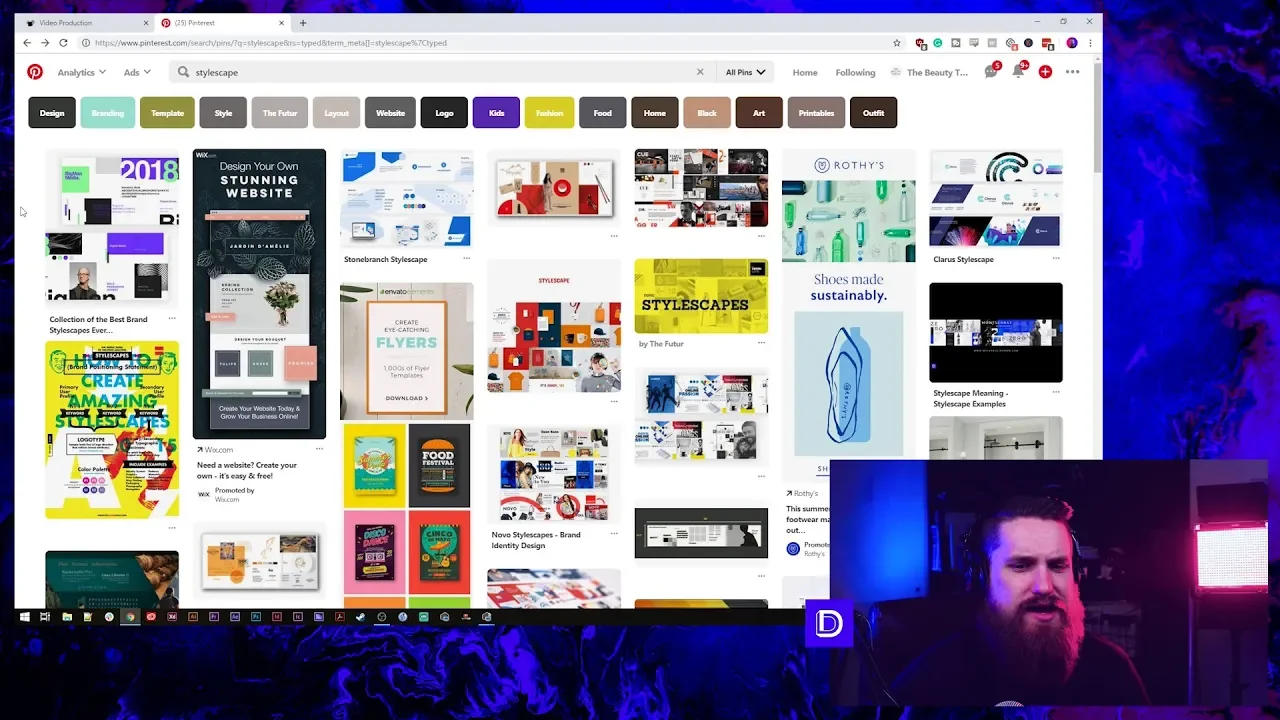Open options dots for Clarus Stylescape pin
1280x720 pixels.
pyautogui.click(x=1056, y=259)
